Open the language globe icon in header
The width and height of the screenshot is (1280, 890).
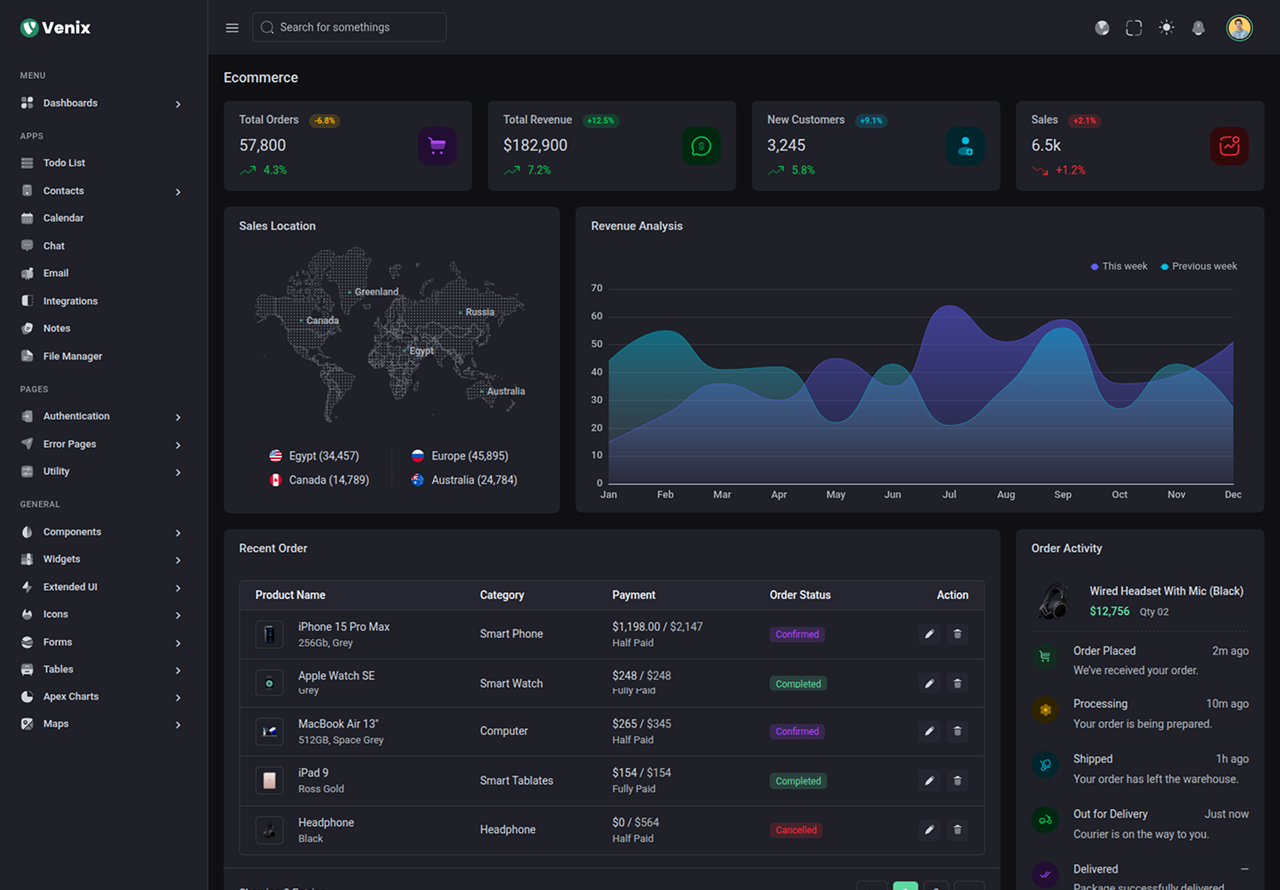[1102, 28]
